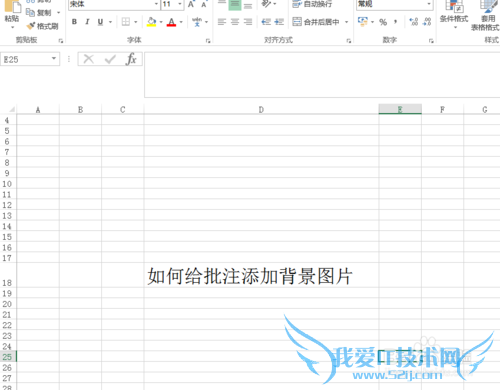Click the accounting number format icon
The width and height of the screenshot is (500, 390).
pos(362,22)
